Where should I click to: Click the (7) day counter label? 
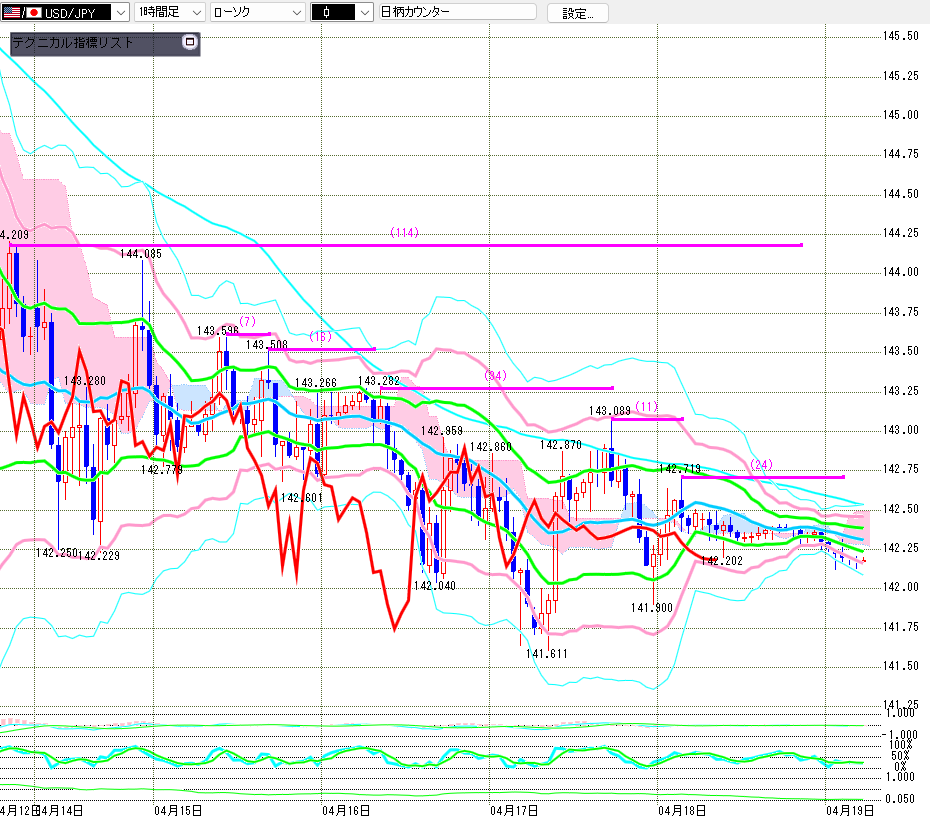(x=247, y=321)
